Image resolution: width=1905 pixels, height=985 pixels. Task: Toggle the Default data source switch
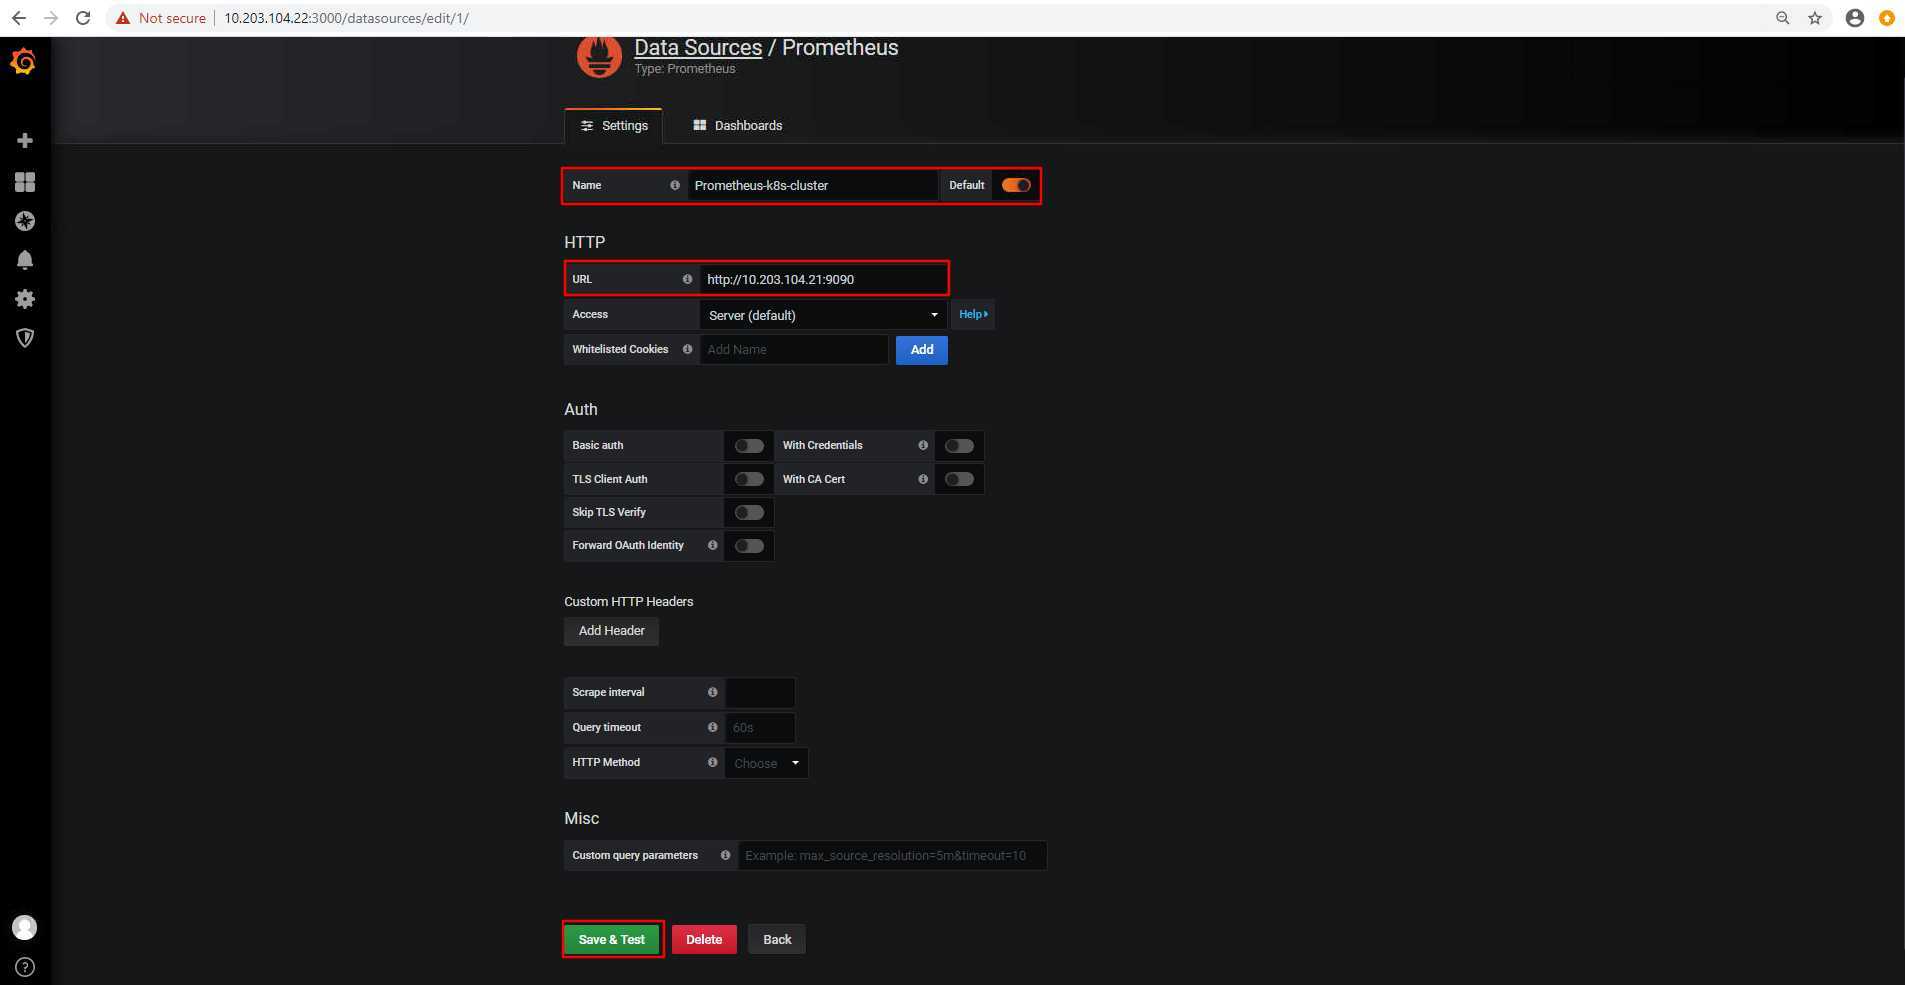click(1016, 185)
